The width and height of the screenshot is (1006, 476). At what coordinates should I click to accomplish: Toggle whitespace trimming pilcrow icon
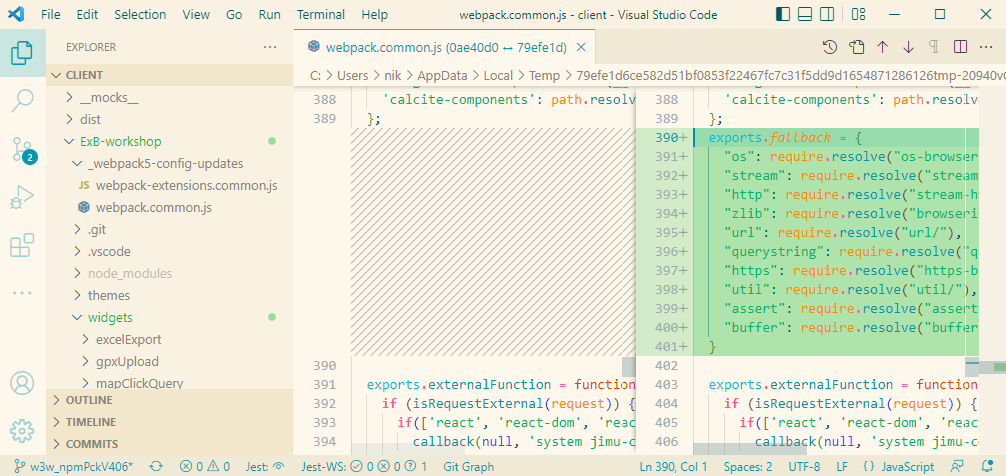click(x=934, y=47)
